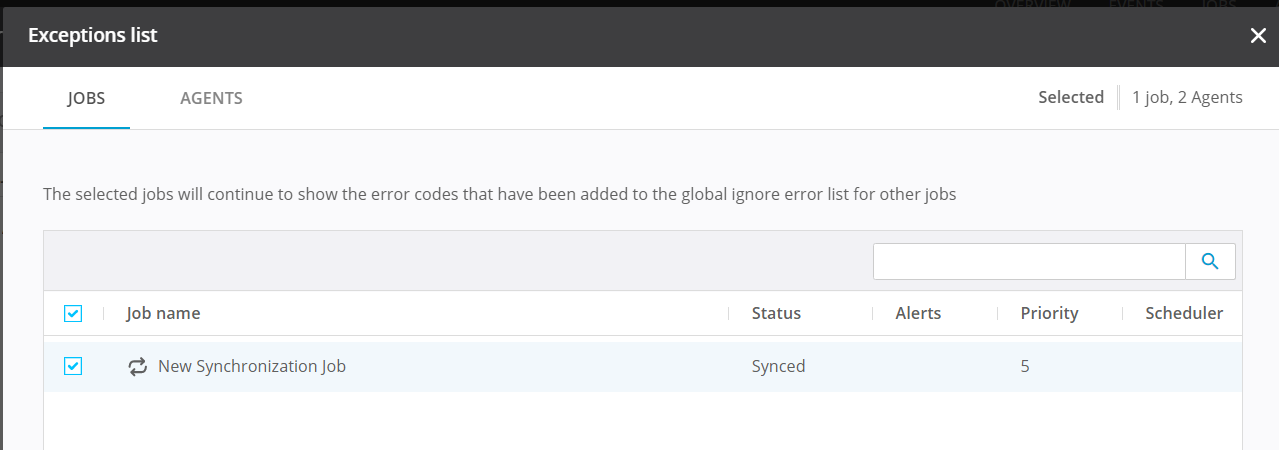The height and width of the screenshot is (450, 1279).
Task: Sort table by Job name column
Action: pos(163,313)
